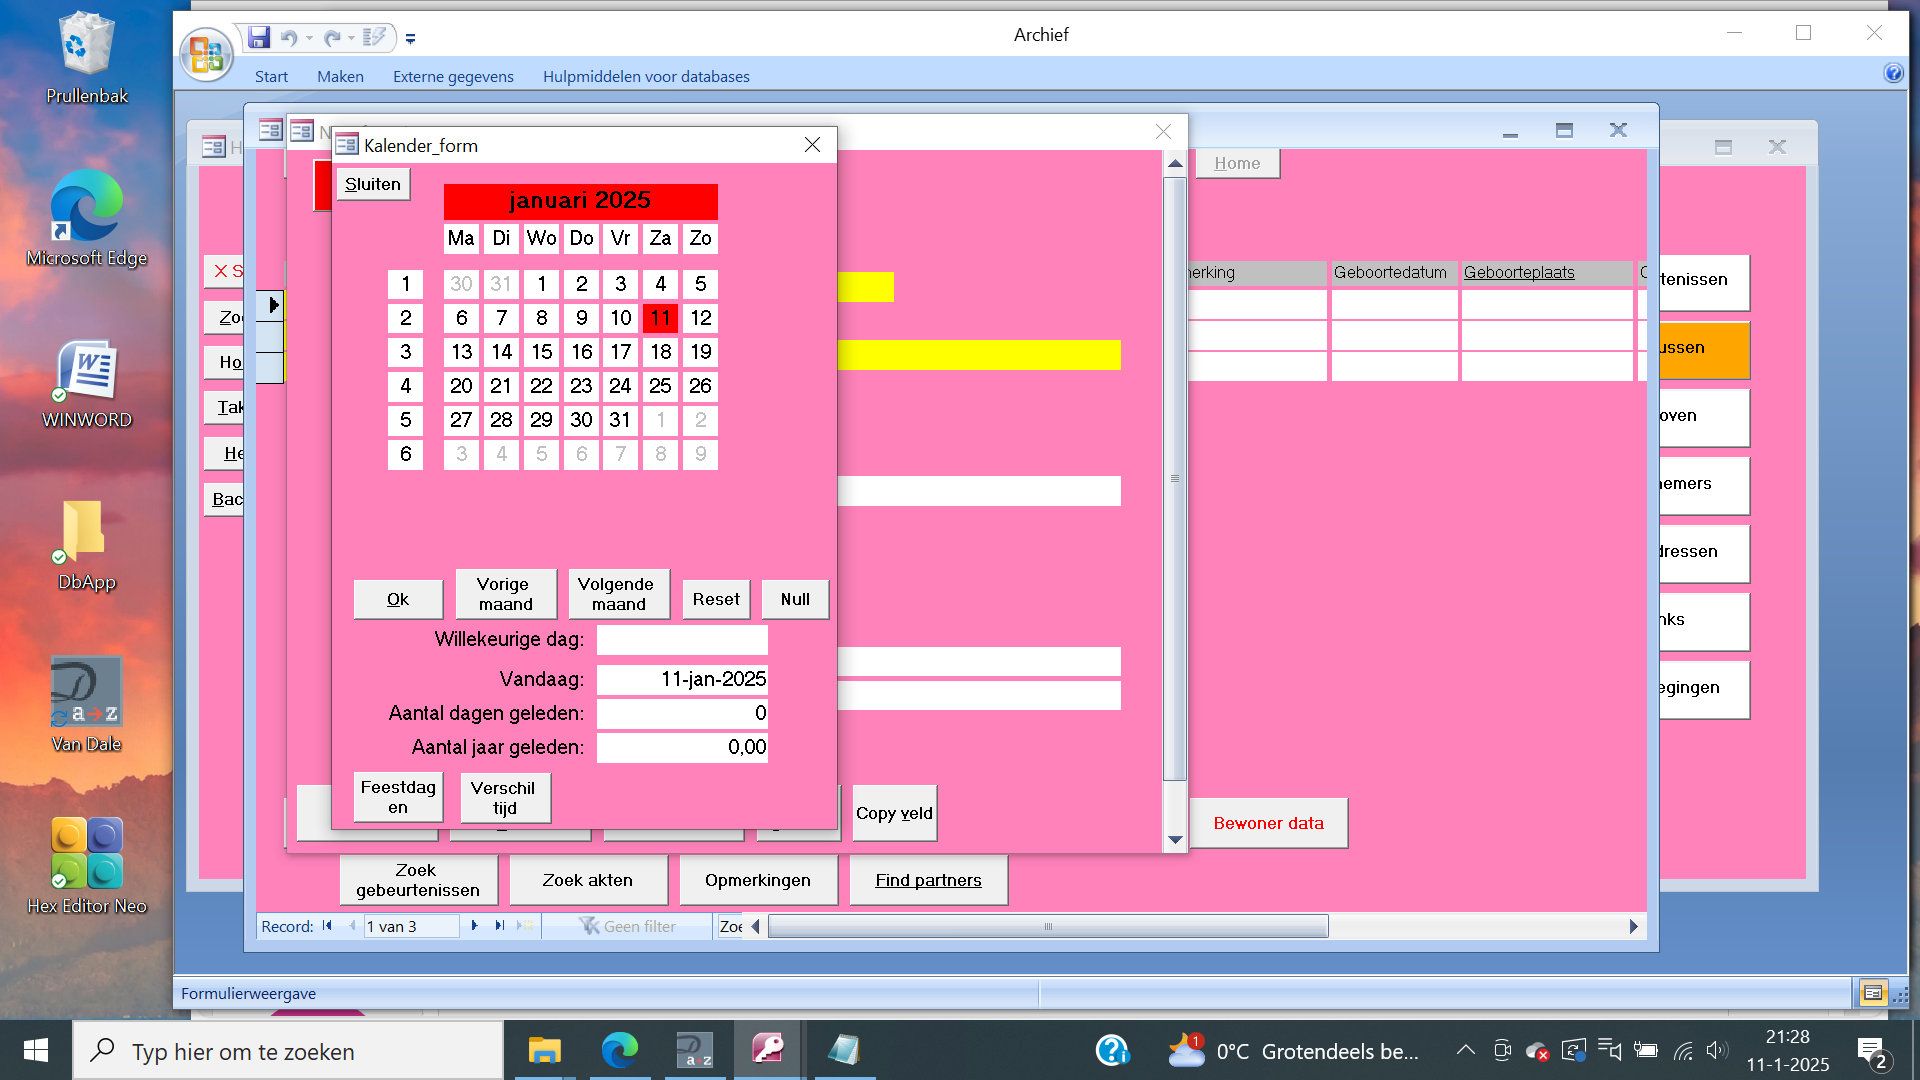Select week number 3 in calendar
The width and height of the screenshot is (1920, 1080).
pyautogui.click(x=405, y=352)
